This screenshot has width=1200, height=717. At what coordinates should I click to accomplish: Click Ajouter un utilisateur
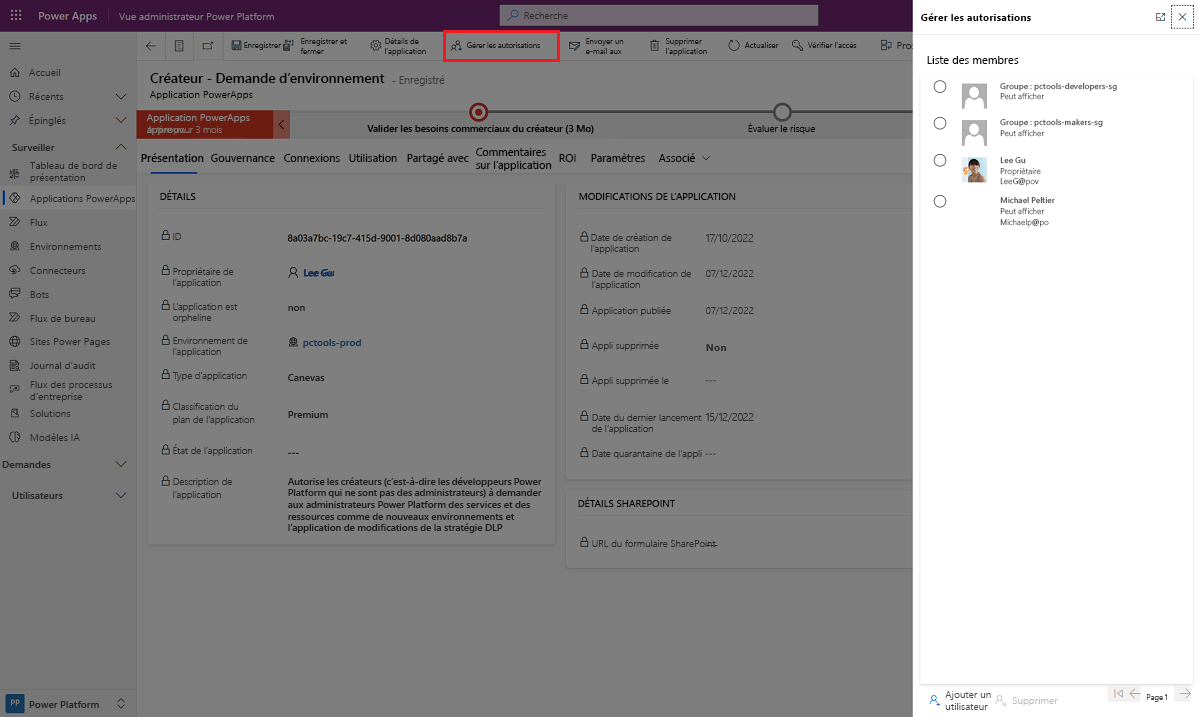960,700
